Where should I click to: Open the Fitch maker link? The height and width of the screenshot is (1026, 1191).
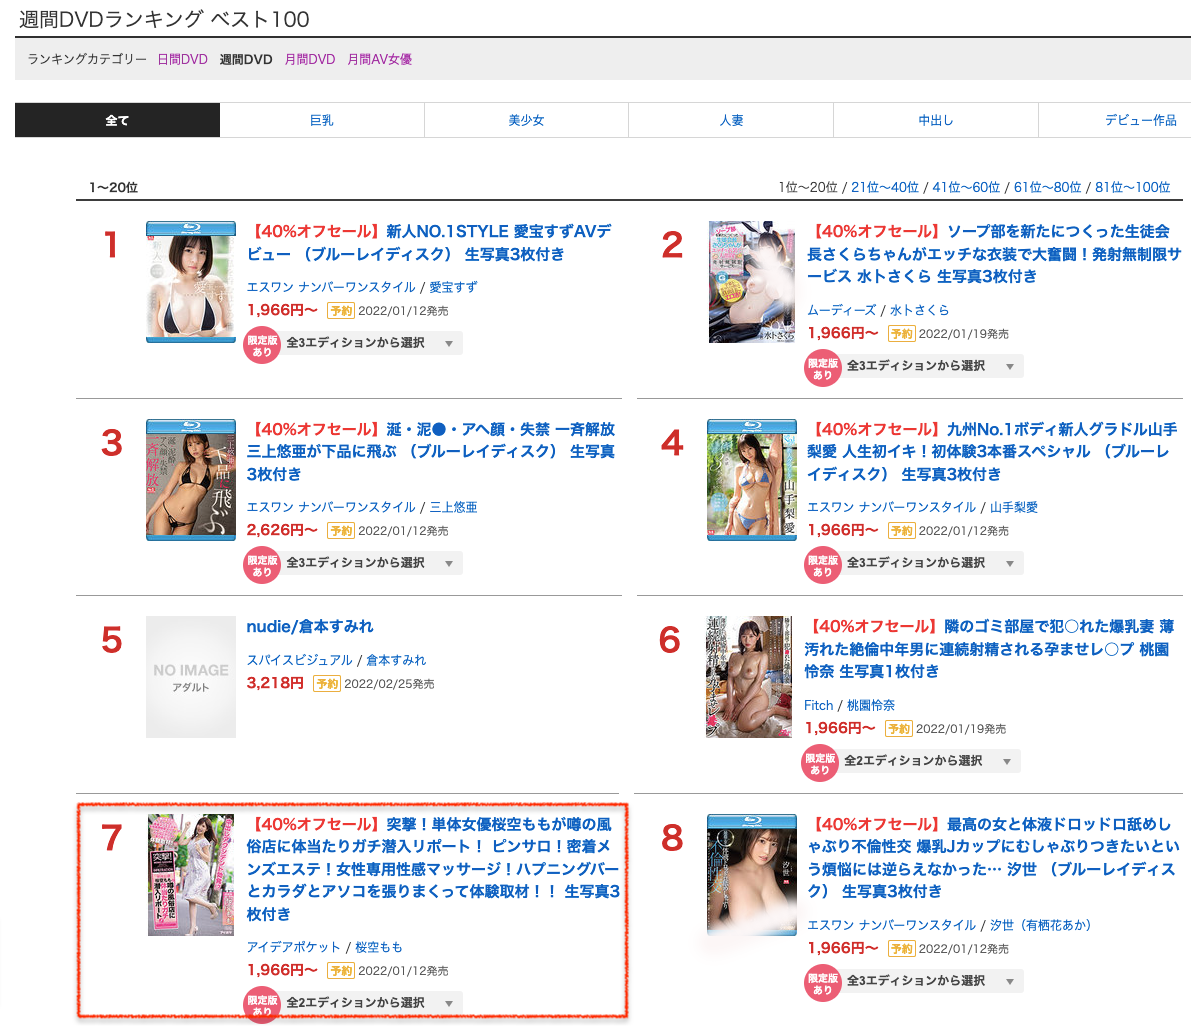pos(819,706)
